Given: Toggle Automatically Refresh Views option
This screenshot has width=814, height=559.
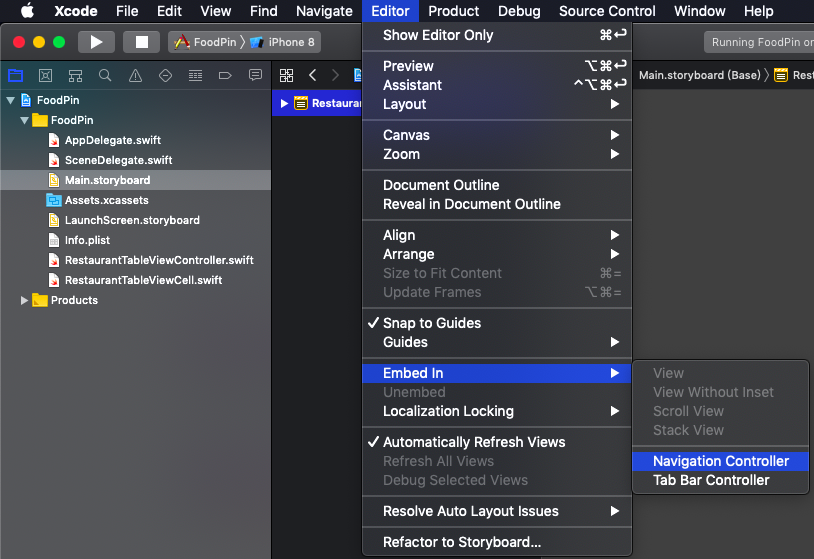Looking at the screenshot, I should 474,442.
